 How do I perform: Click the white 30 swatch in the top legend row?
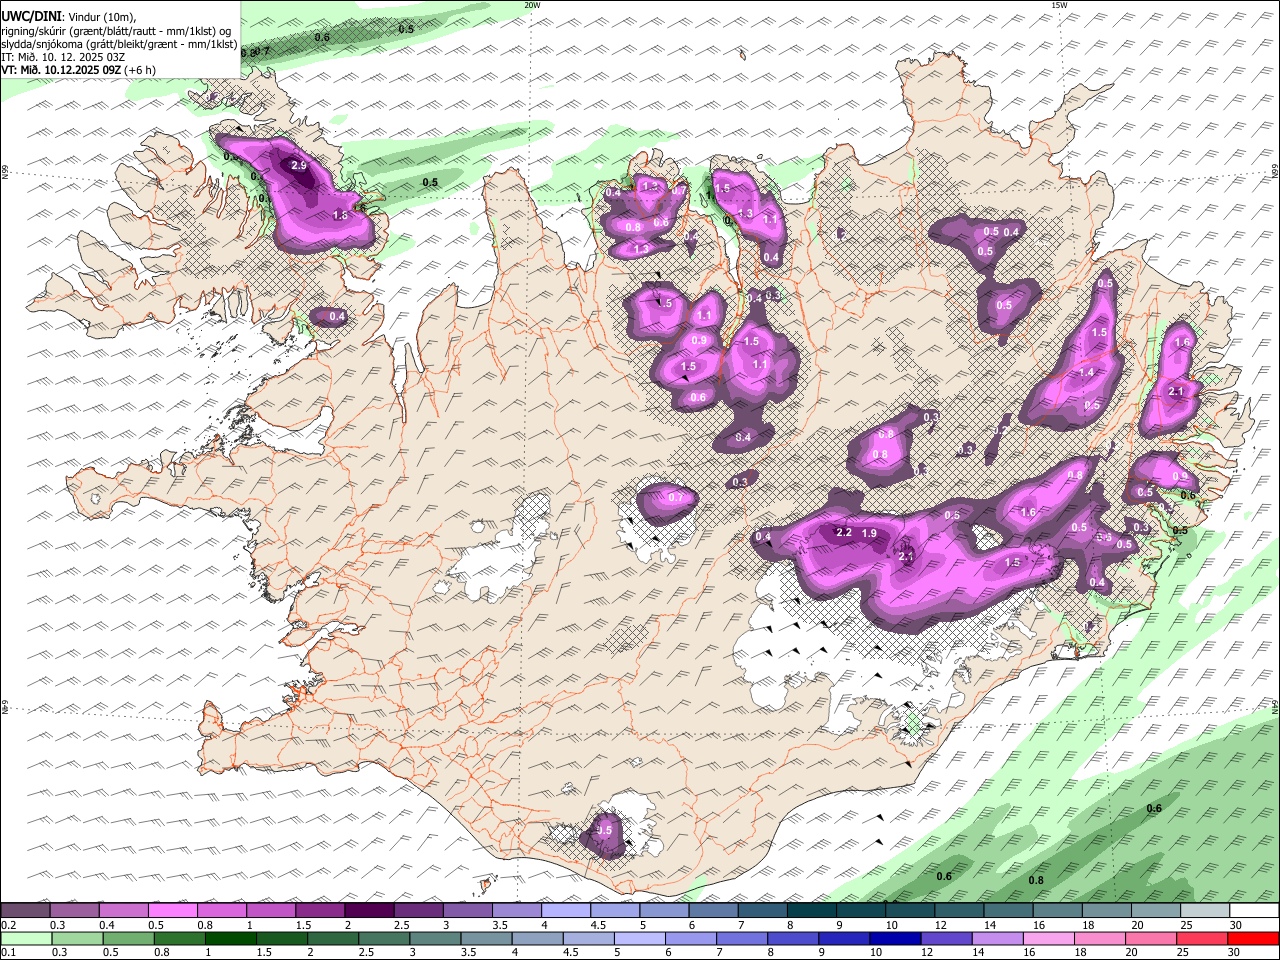coord(1254,911)
